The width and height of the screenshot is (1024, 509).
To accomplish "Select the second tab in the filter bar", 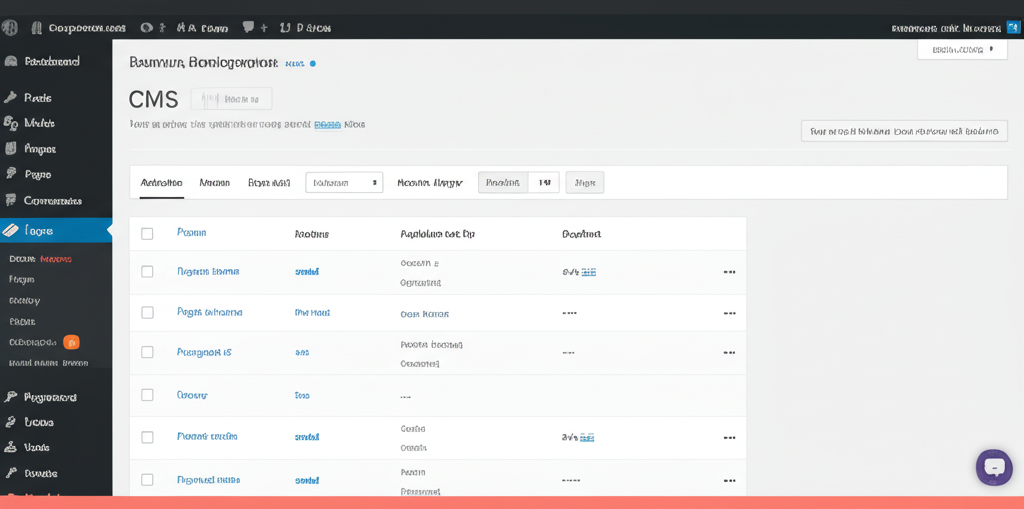I will (x=214, y=183).
